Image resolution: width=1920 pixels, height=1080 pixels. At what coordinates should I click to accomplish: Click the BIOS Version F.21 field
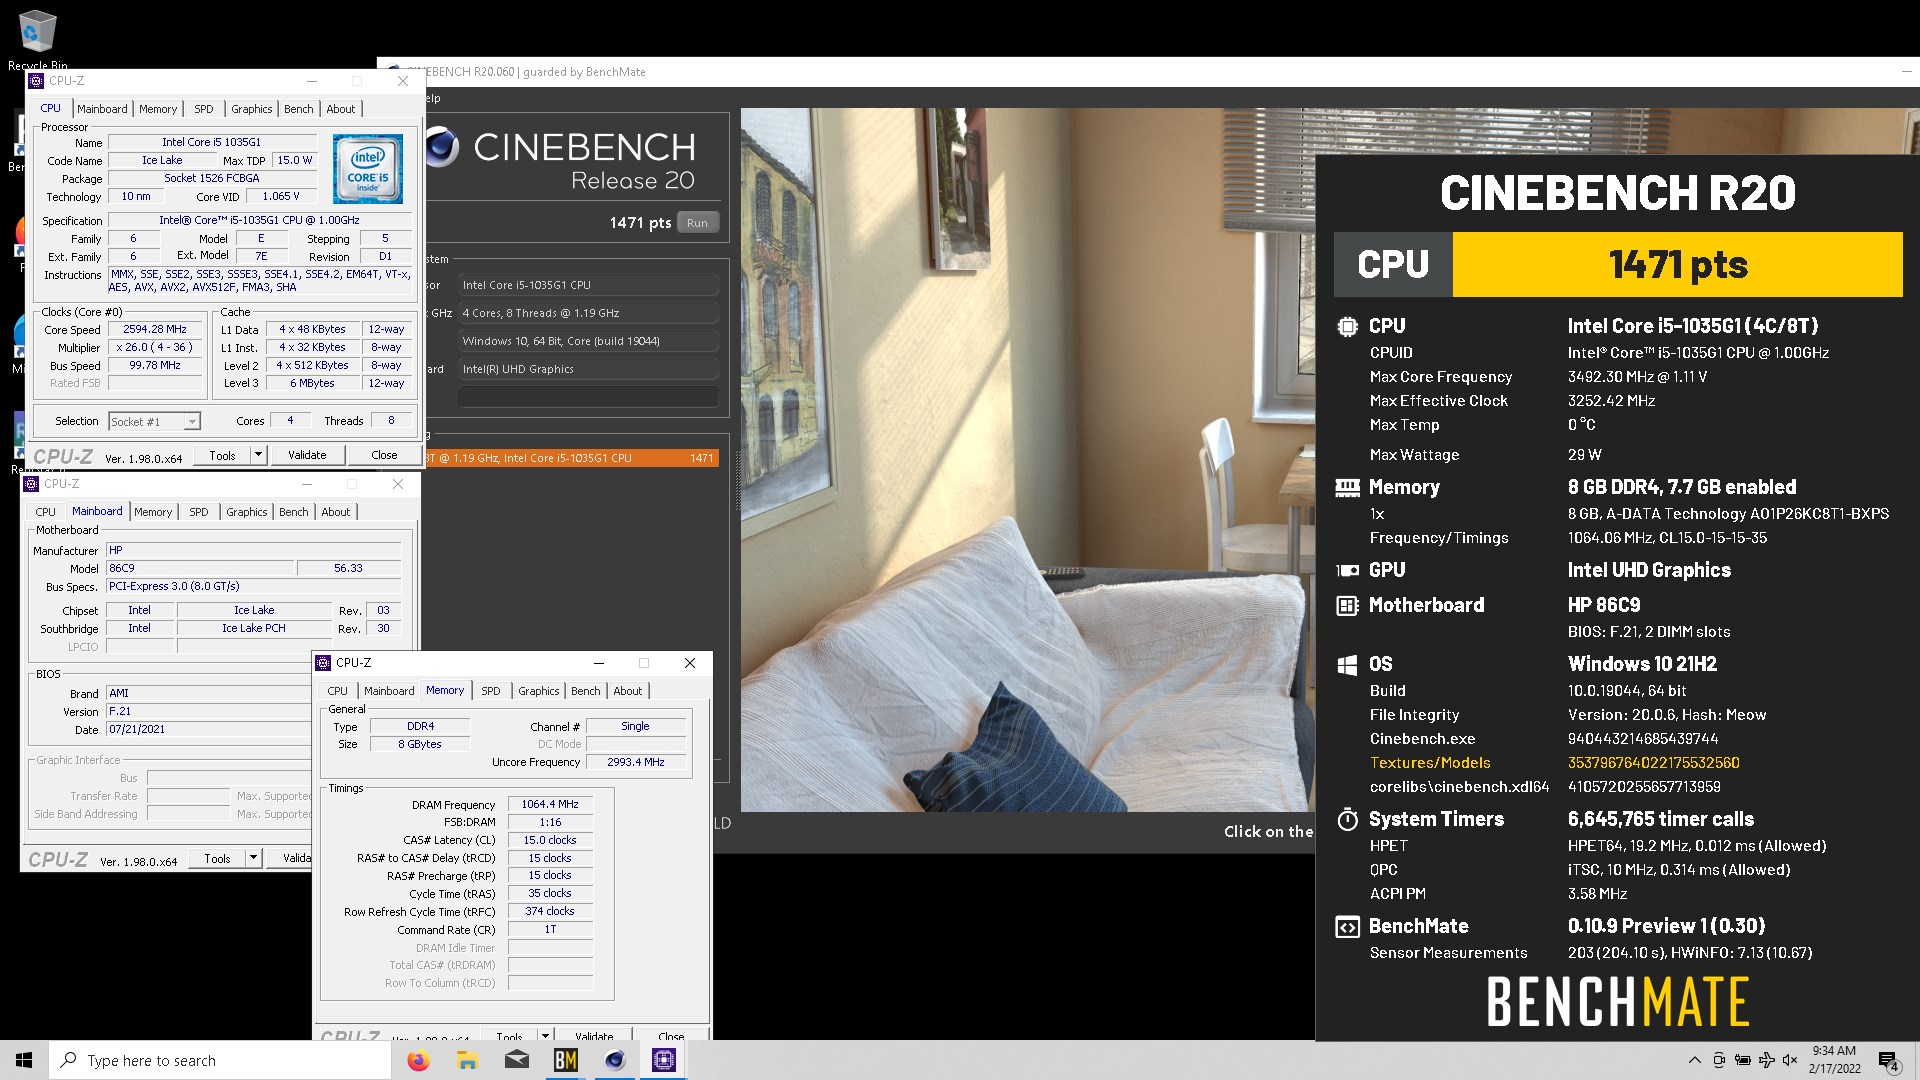[209, 711]
